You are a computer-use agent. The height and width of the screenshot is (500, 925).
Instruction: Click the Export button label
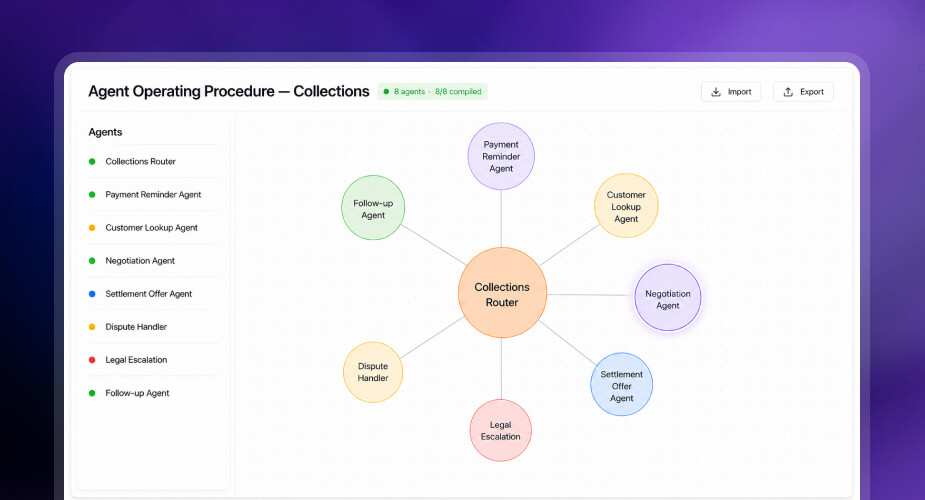pyautogui.click(x=812, y=92)
